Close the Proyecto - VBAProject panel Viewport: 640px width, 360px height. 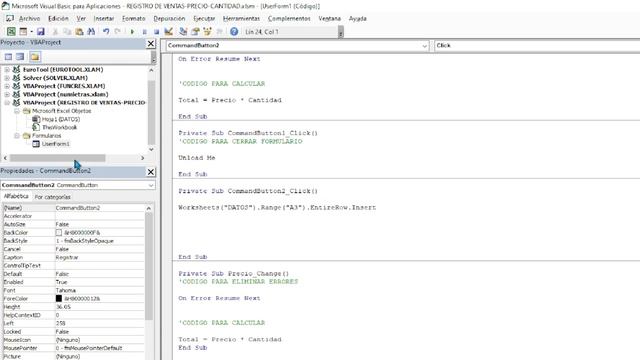point(151,43)
